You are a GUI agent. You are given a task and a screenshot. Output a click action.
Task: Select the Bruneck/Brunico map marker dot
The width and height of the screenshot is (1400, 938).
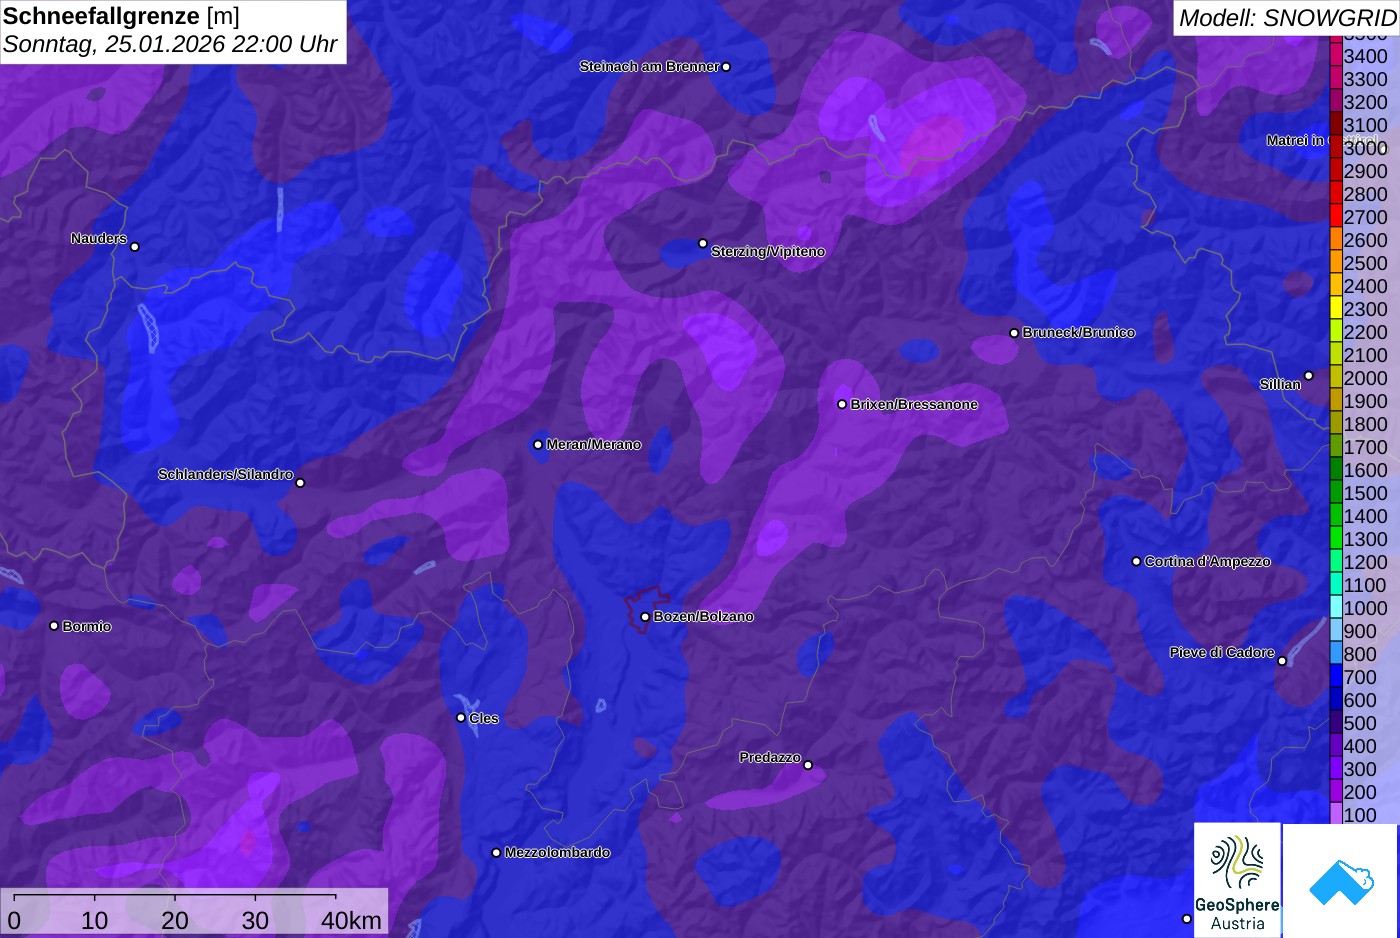[1014, 333]
